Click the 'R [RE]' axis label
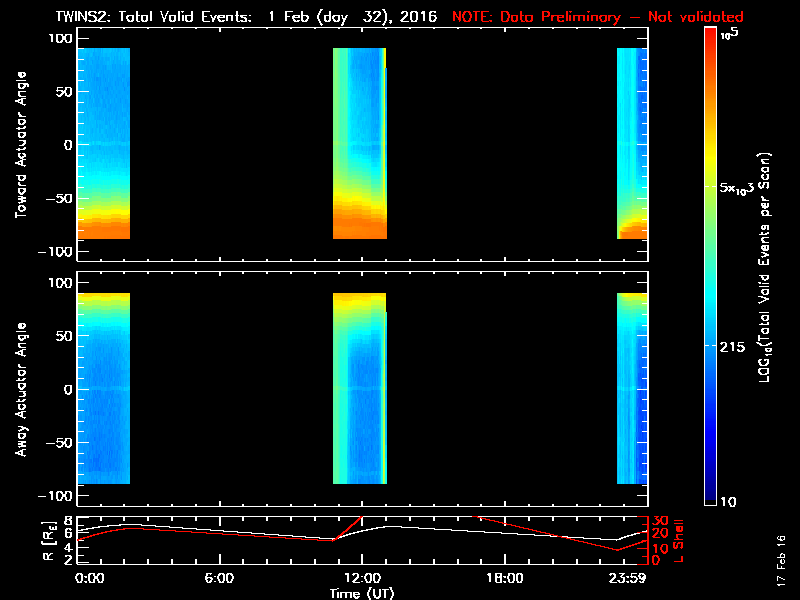This screenshot has height=600, width=800. [x=49, y=540]
